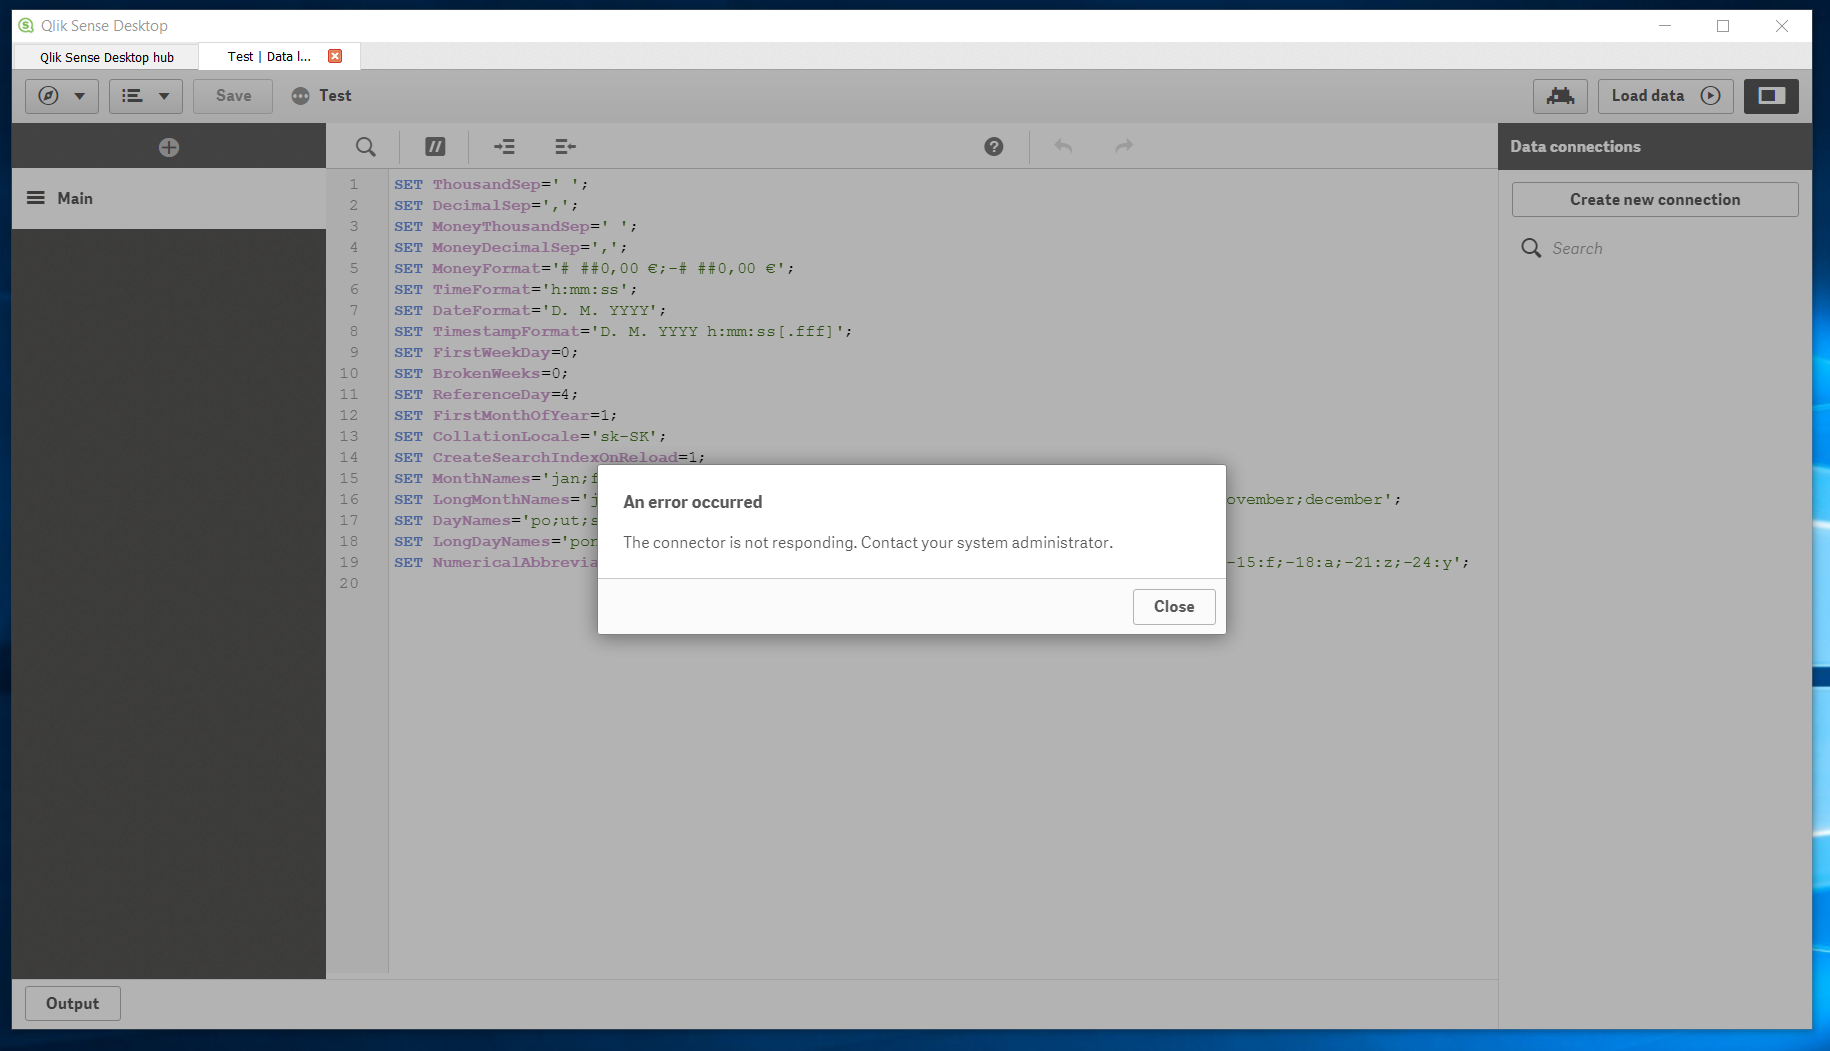
Task: Open the debug panel icon
Action: coord(1560,96)
